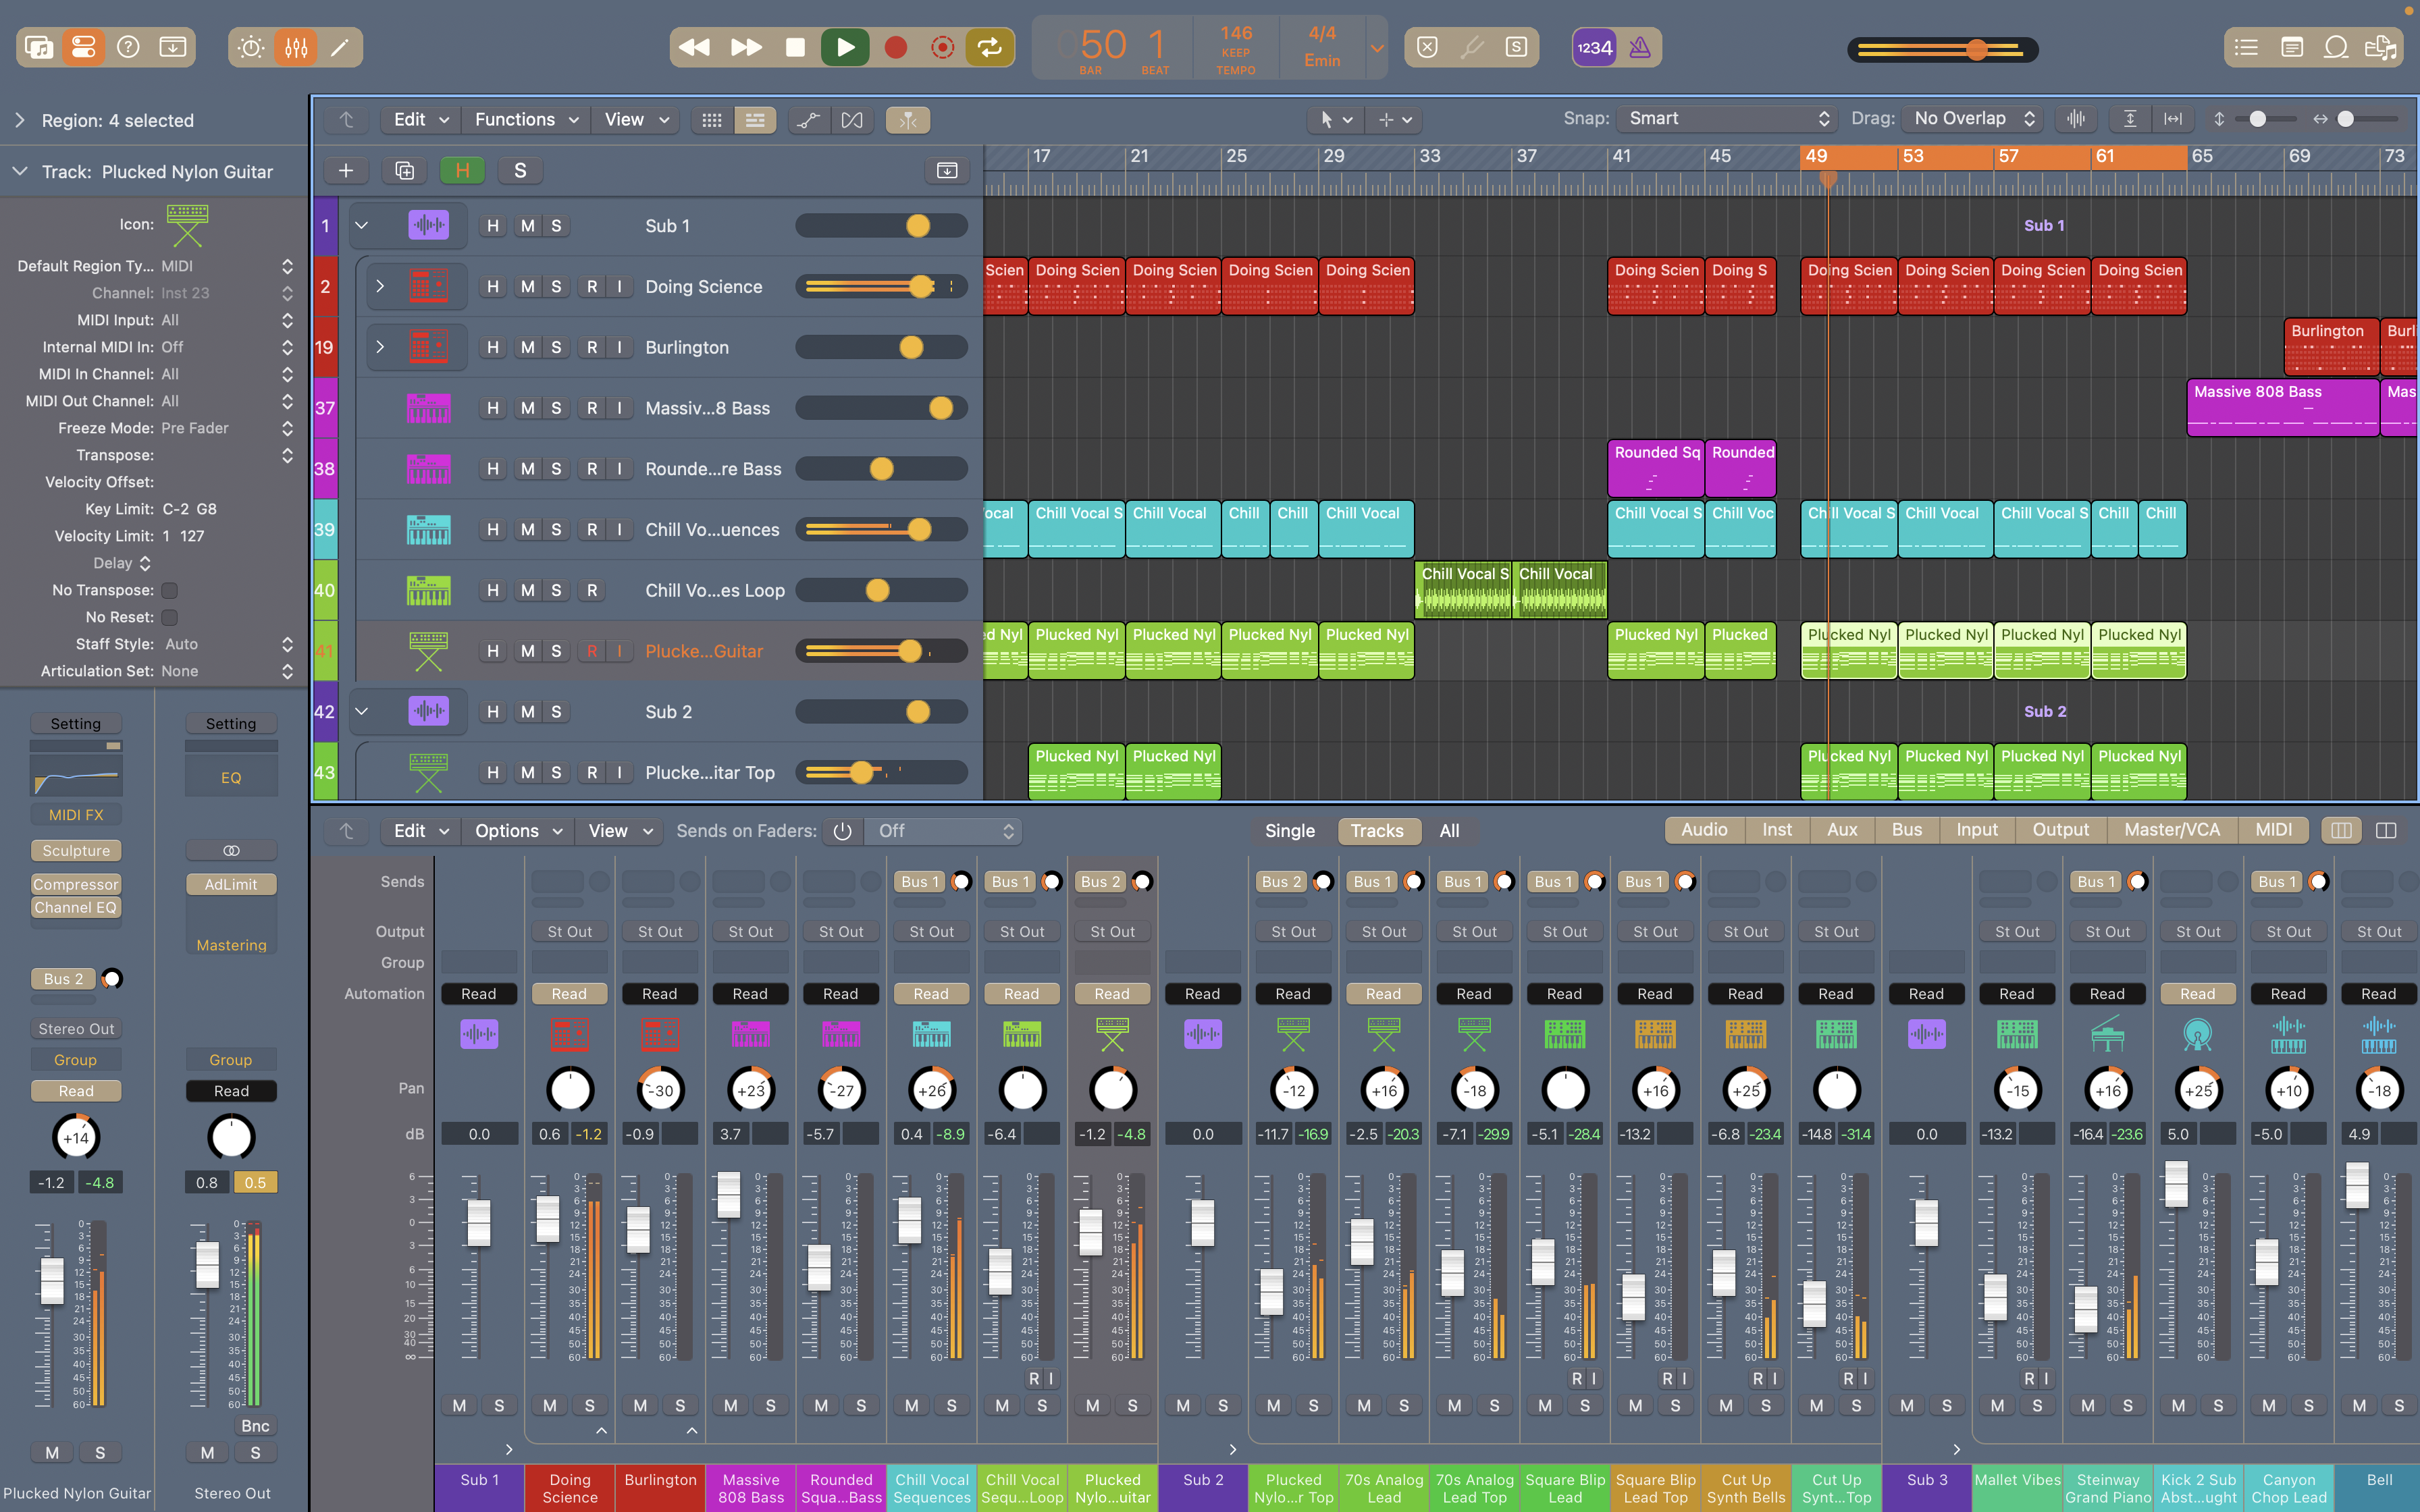2420x1512 pixels.
Task: Open the Browsers media icon
Action: [2380, 47]
